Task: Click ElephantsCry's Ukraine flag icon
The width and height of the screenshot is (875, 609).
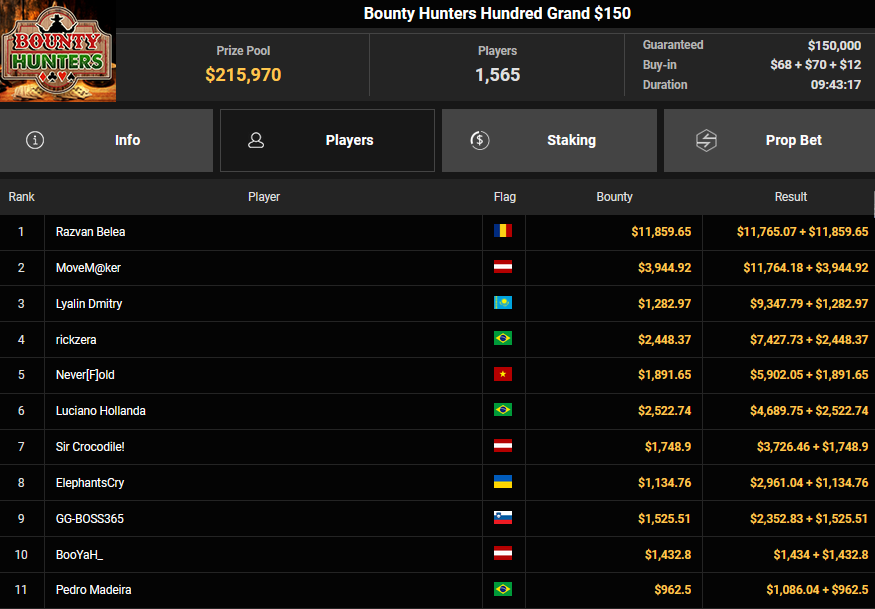Action: pos(503,483)
